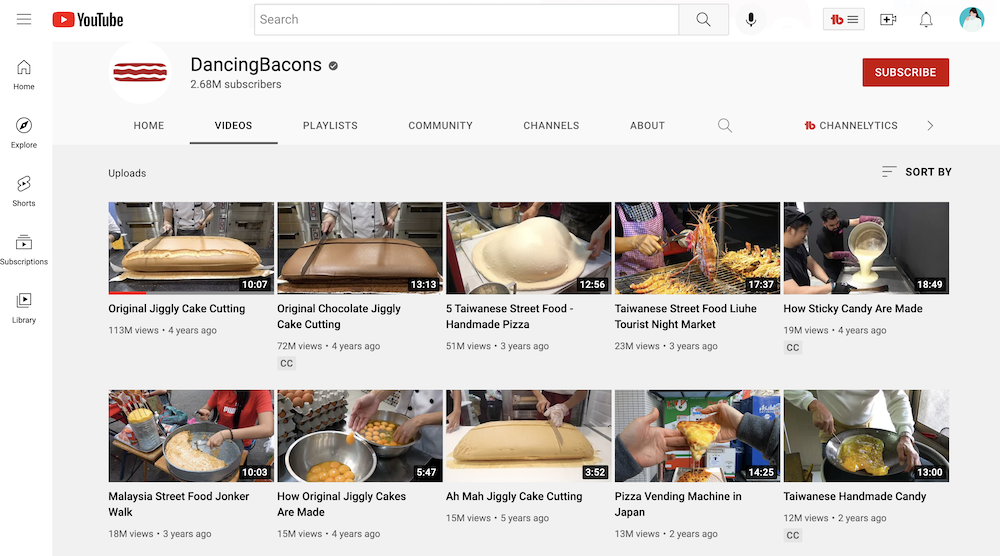Open Taiwanese Handmade Candy title
The image size is (1000, 556).
[x=855, y=496]
